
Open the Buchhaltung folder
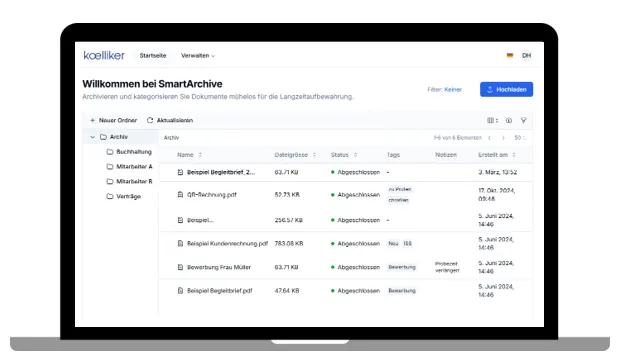coord(129,152)
